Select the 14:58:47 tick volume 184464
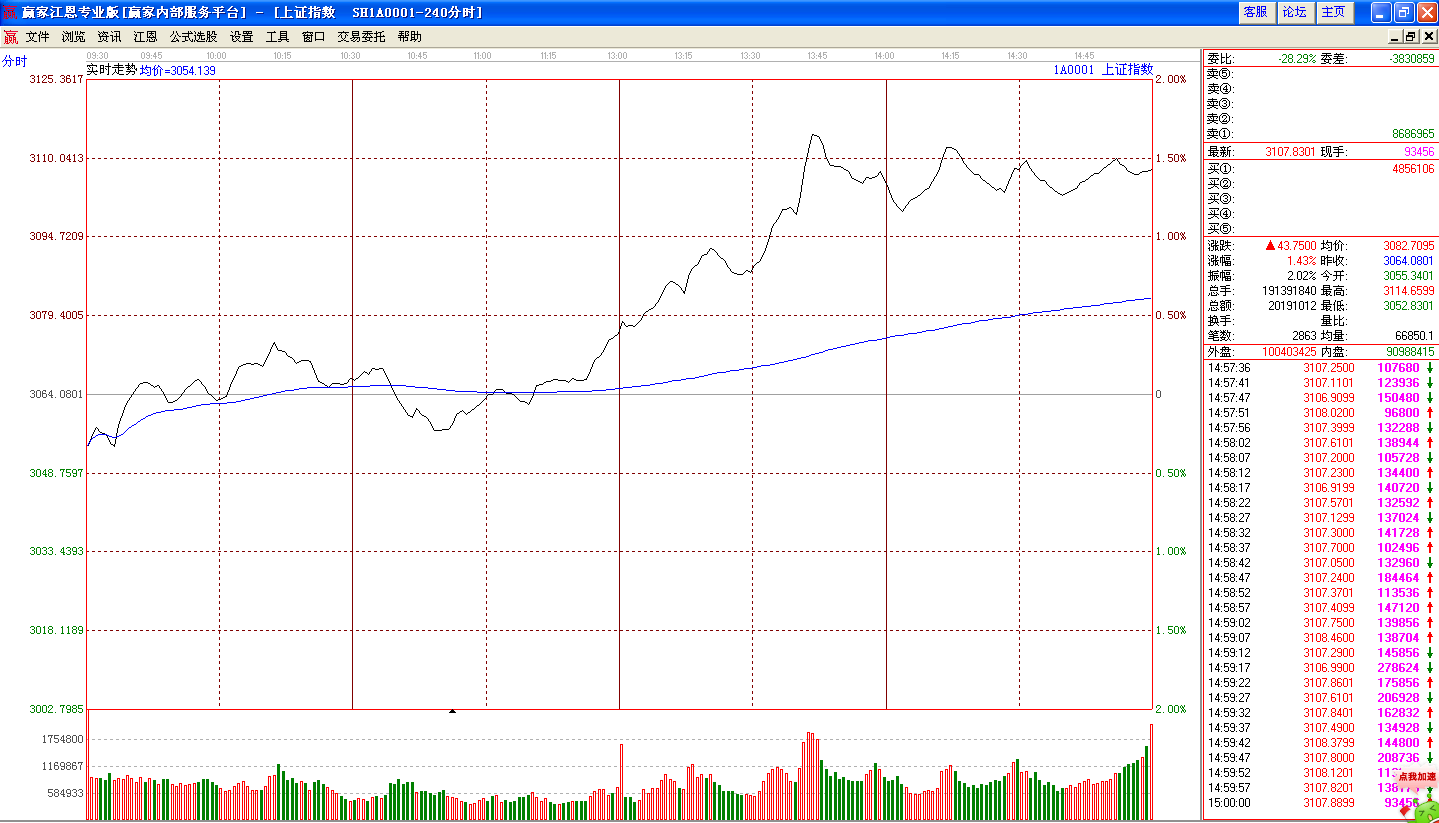Screen dimensions: 1439x823 coord(1398,577)
